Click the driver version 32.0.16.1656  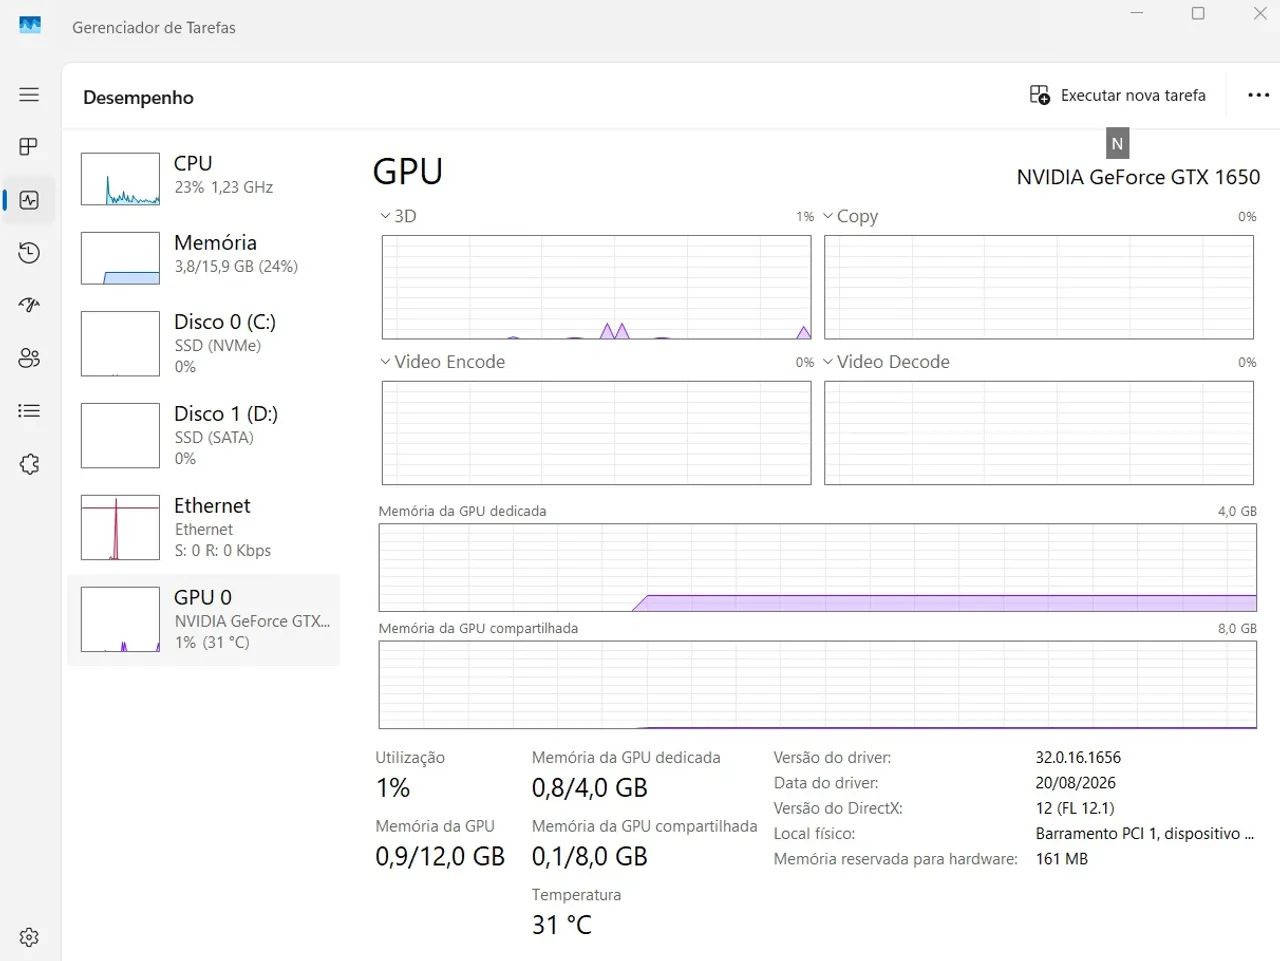point(1078,757)
